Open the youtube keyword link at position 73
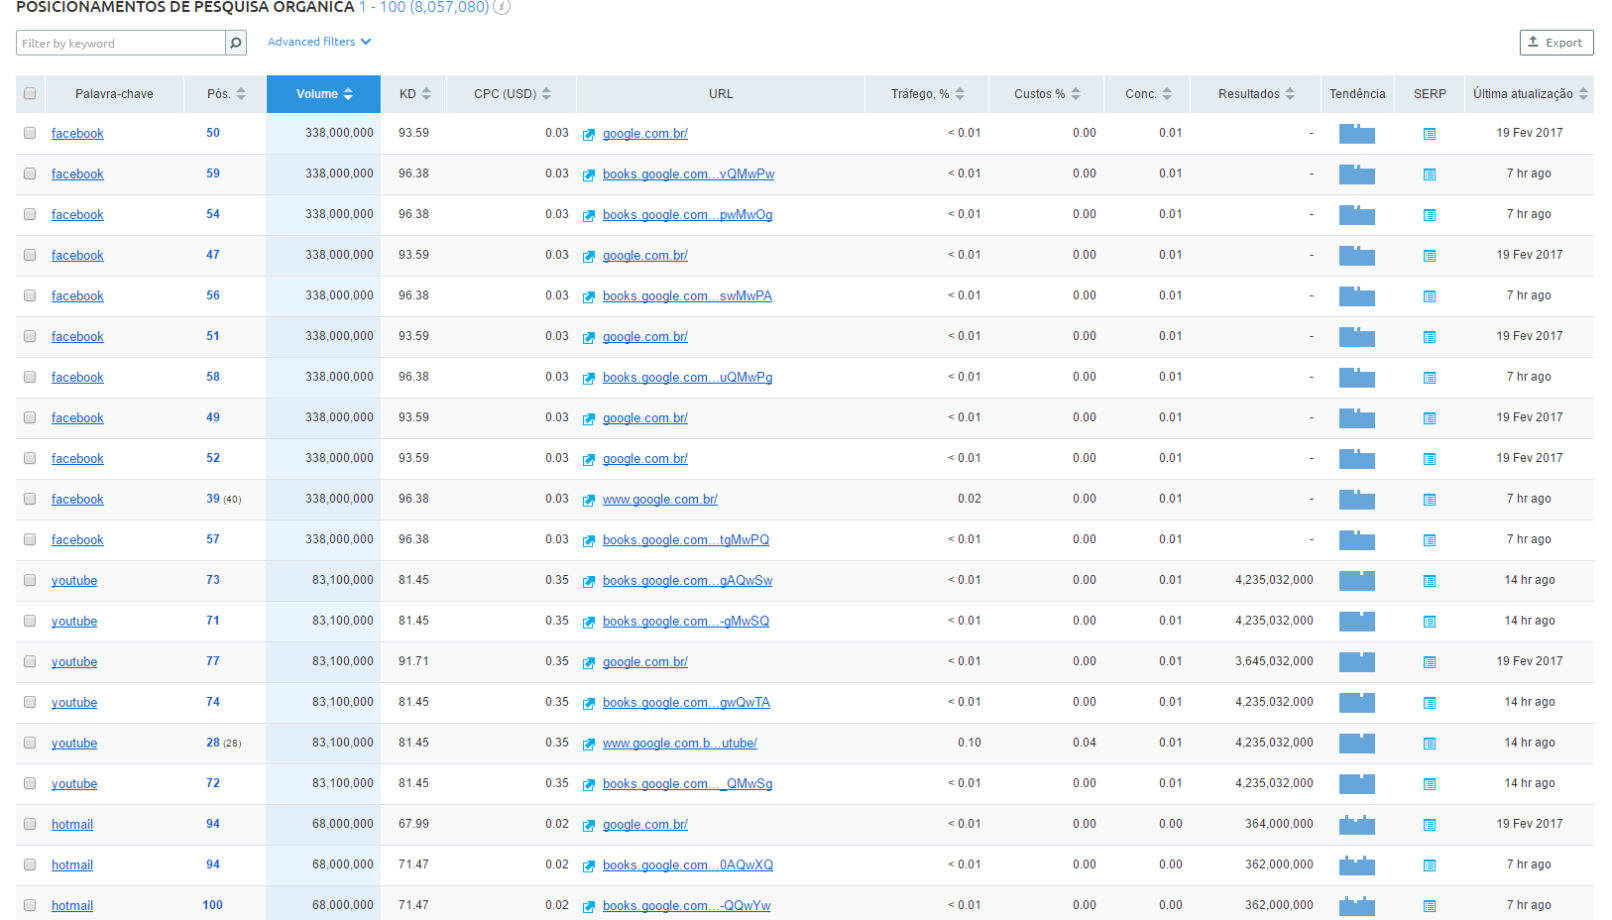Viewport: 1612px width, 920px height. (x=74, y=580)
